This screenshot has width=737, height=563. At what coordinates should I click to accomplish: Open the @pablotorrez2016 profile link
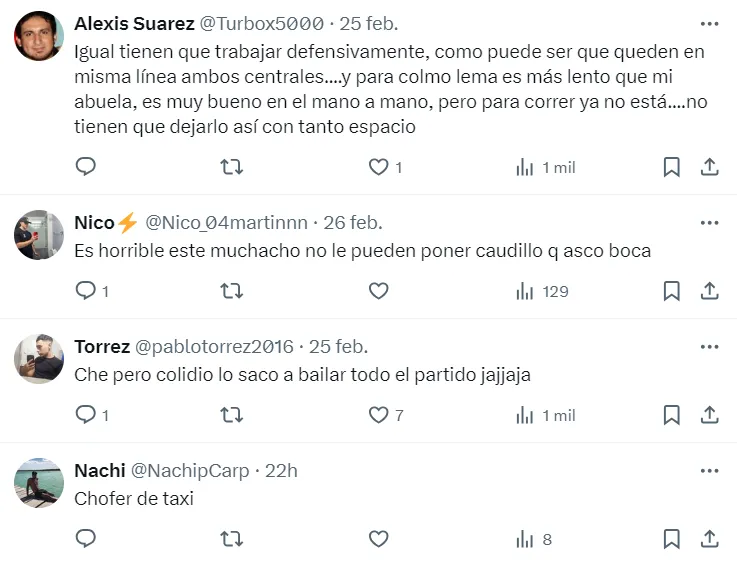(x=214, y=347)
